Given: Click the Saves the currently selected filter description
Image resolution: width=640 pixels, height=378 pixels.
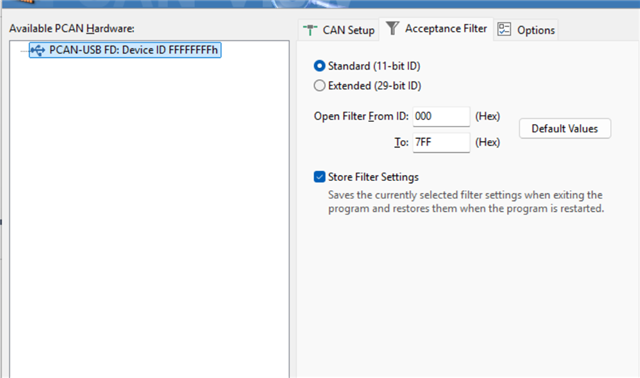Looking at the screenshot, I should tap(466, 202).
